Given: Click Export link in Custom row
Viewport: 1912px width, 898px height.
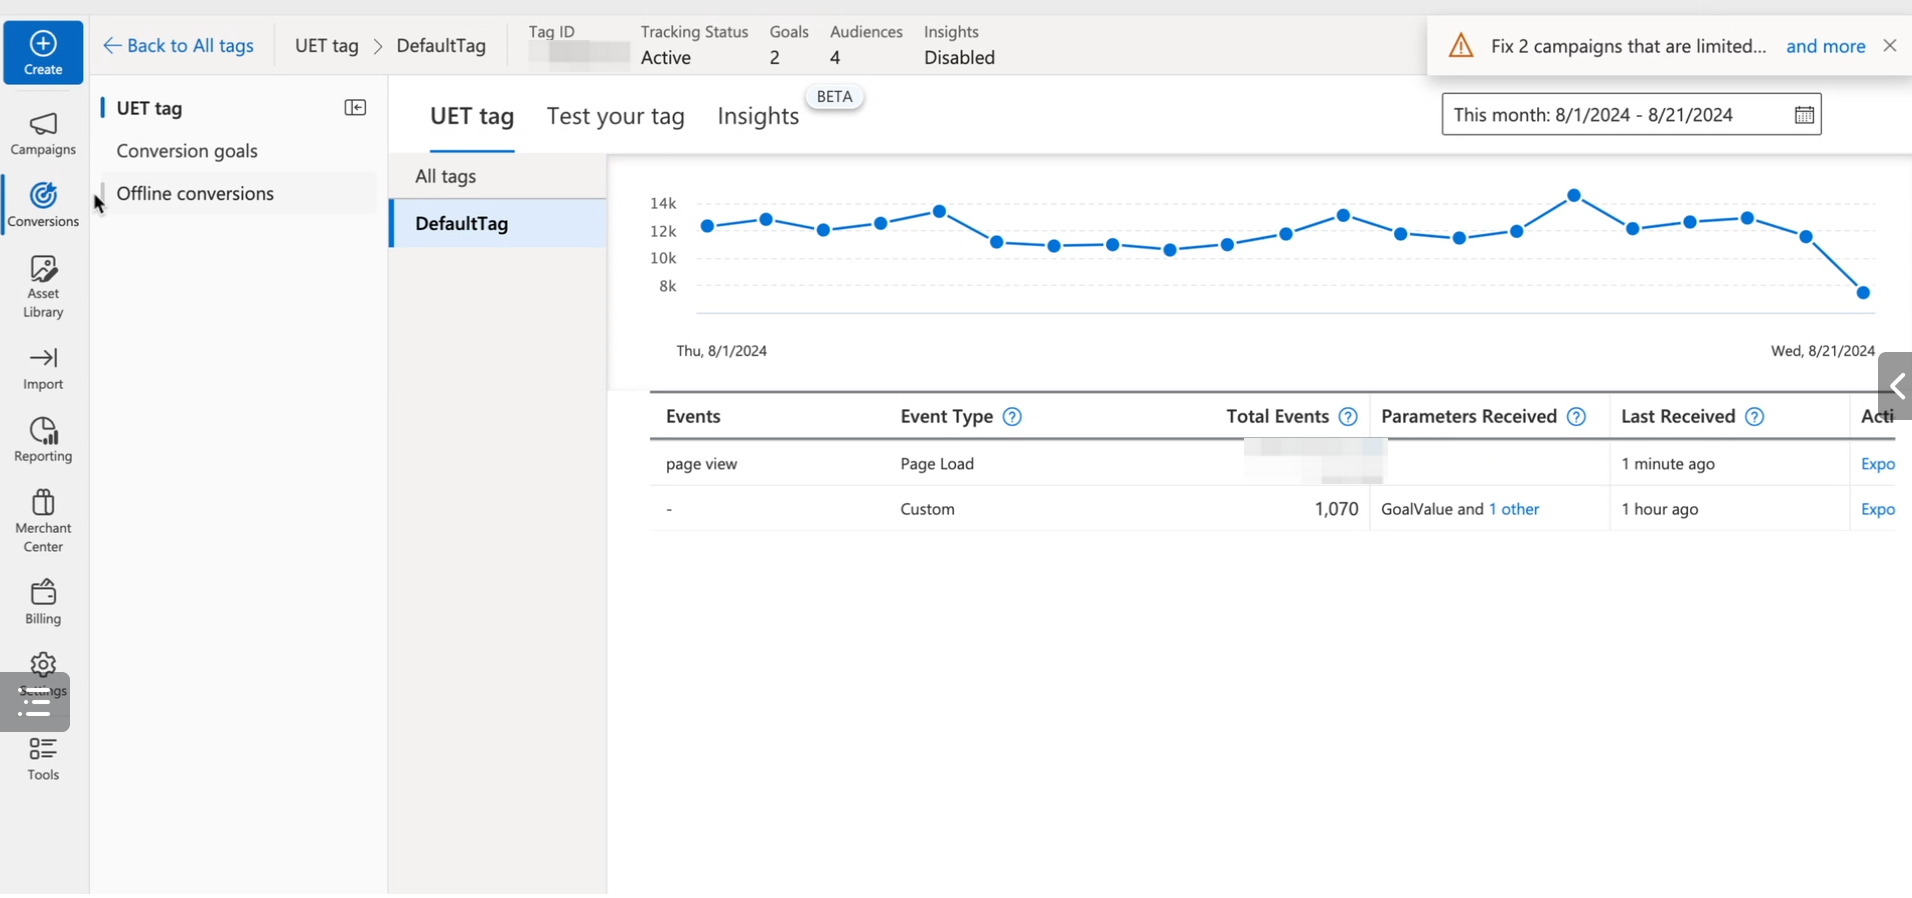Looking at the screenshot, I should [x=1877, y=509].
